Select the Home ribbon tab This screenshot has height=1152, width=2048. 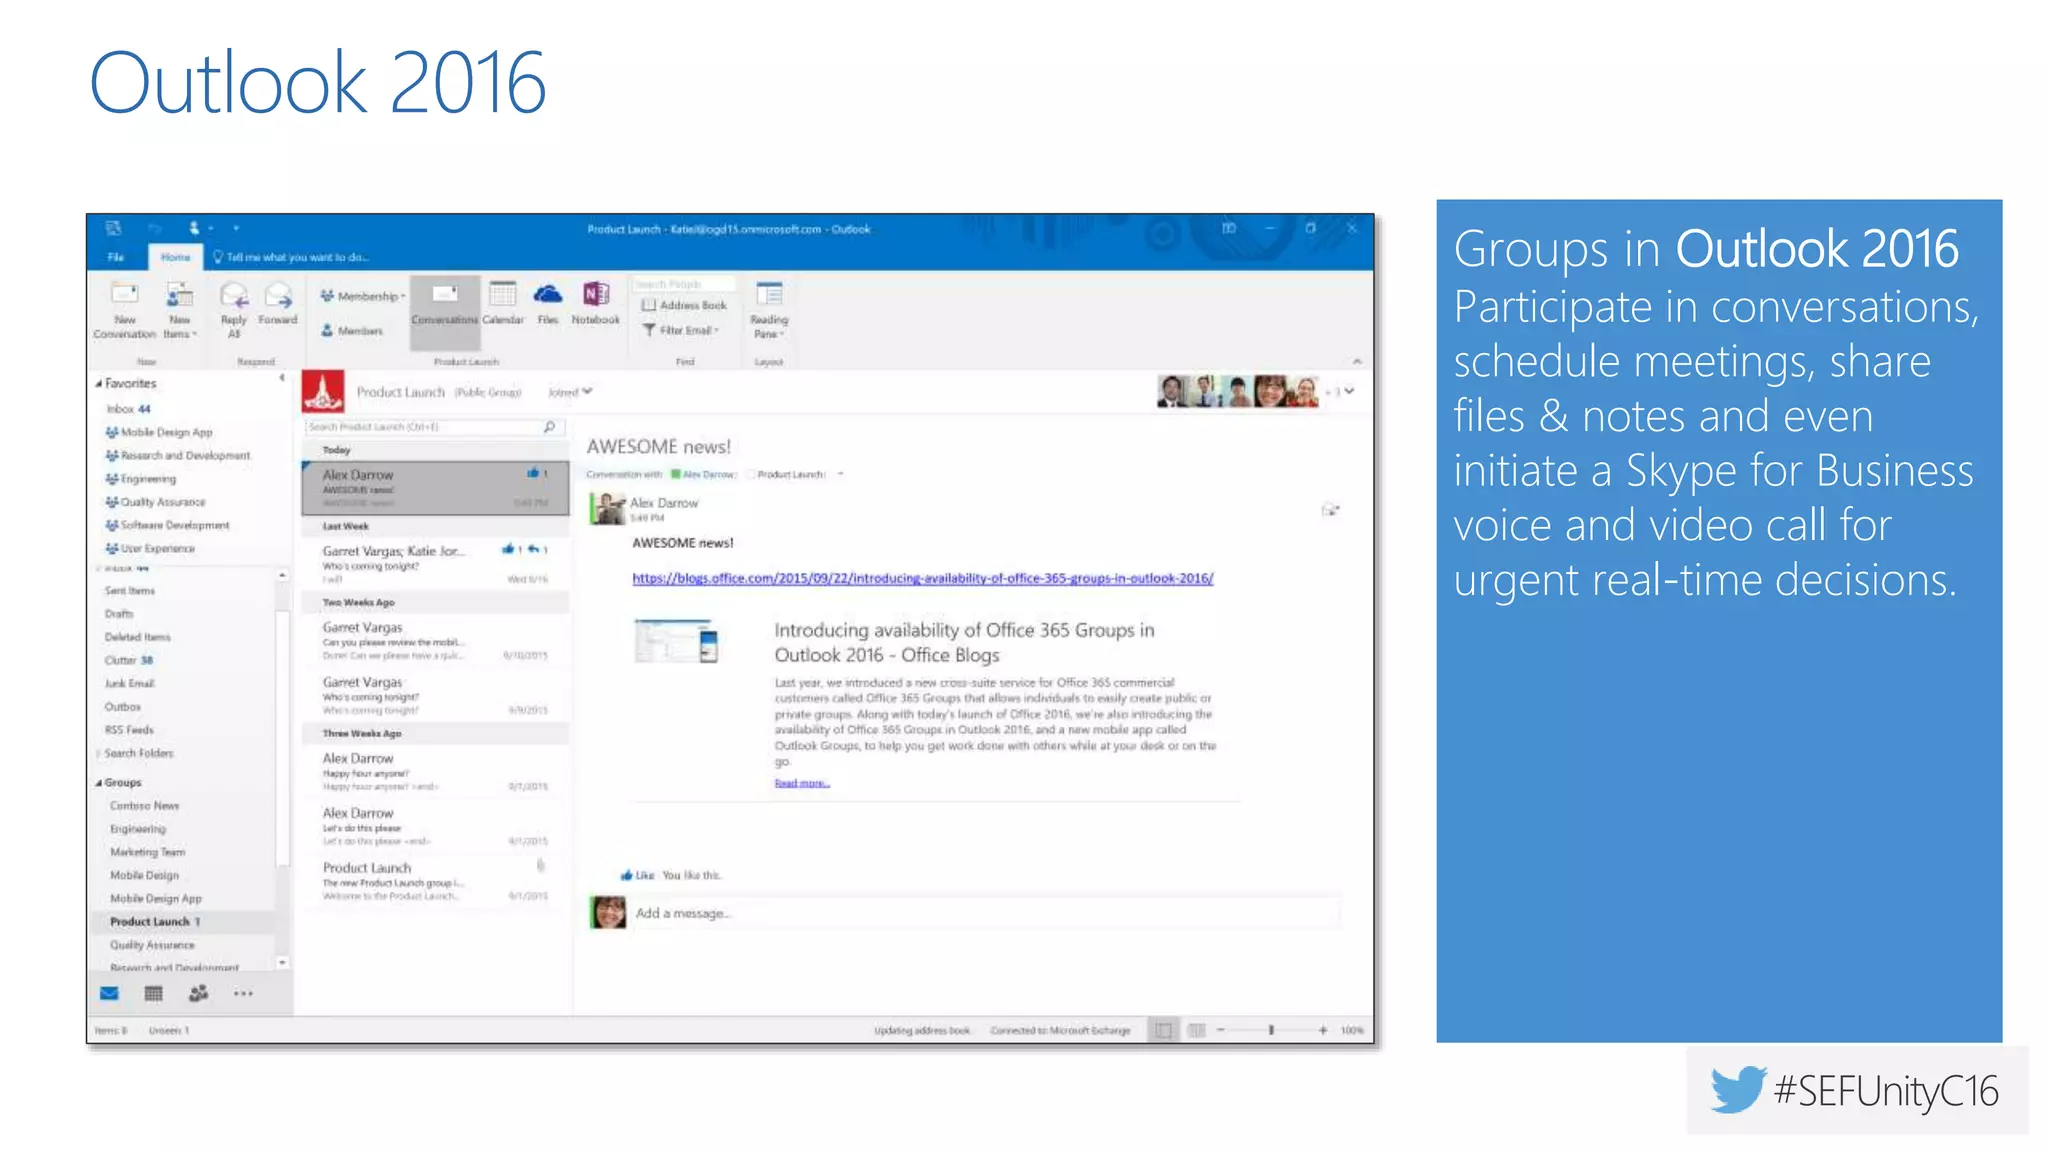[x=176, y=257]
